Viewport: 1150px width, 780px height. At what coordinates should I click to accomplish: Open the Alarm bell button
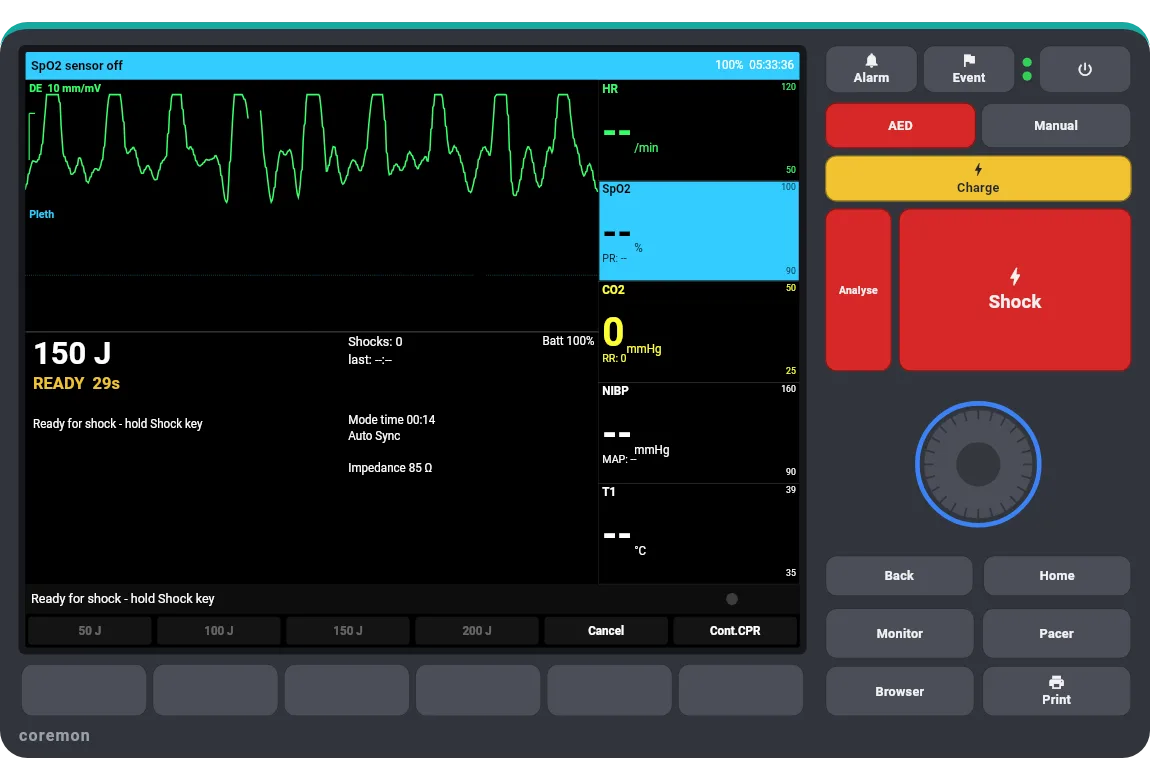(x=871, y=69)
